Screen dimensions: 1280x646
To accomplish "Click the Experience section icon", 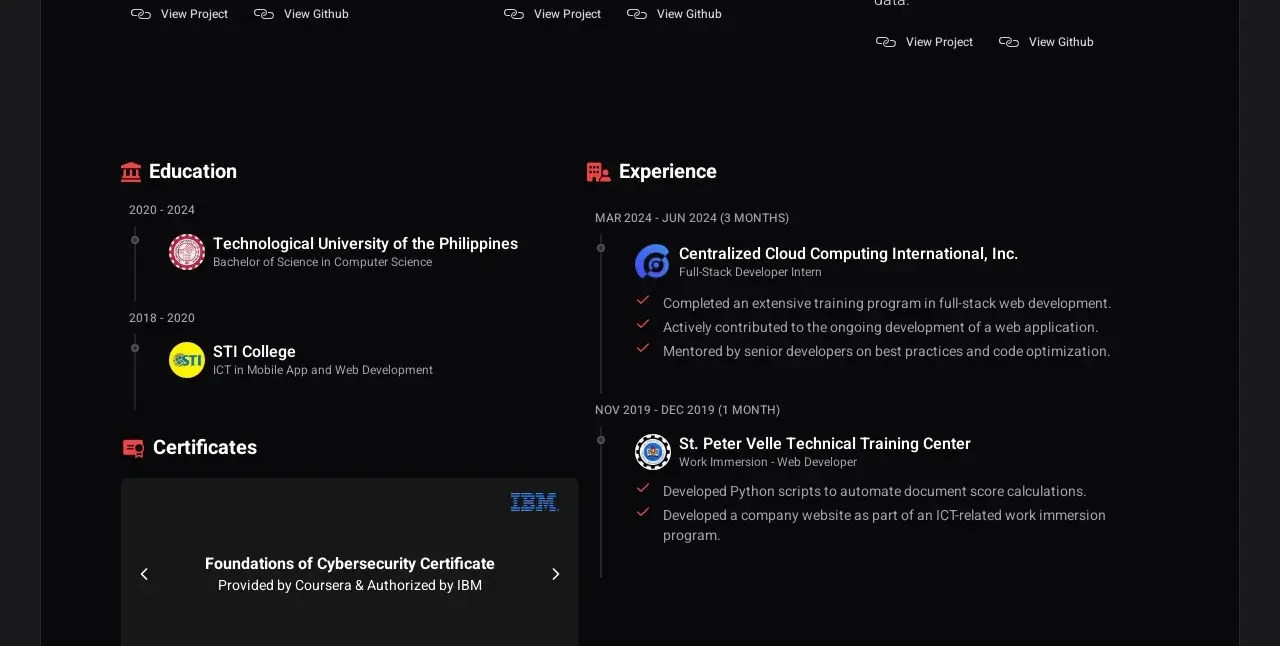I will coord(598,172).
